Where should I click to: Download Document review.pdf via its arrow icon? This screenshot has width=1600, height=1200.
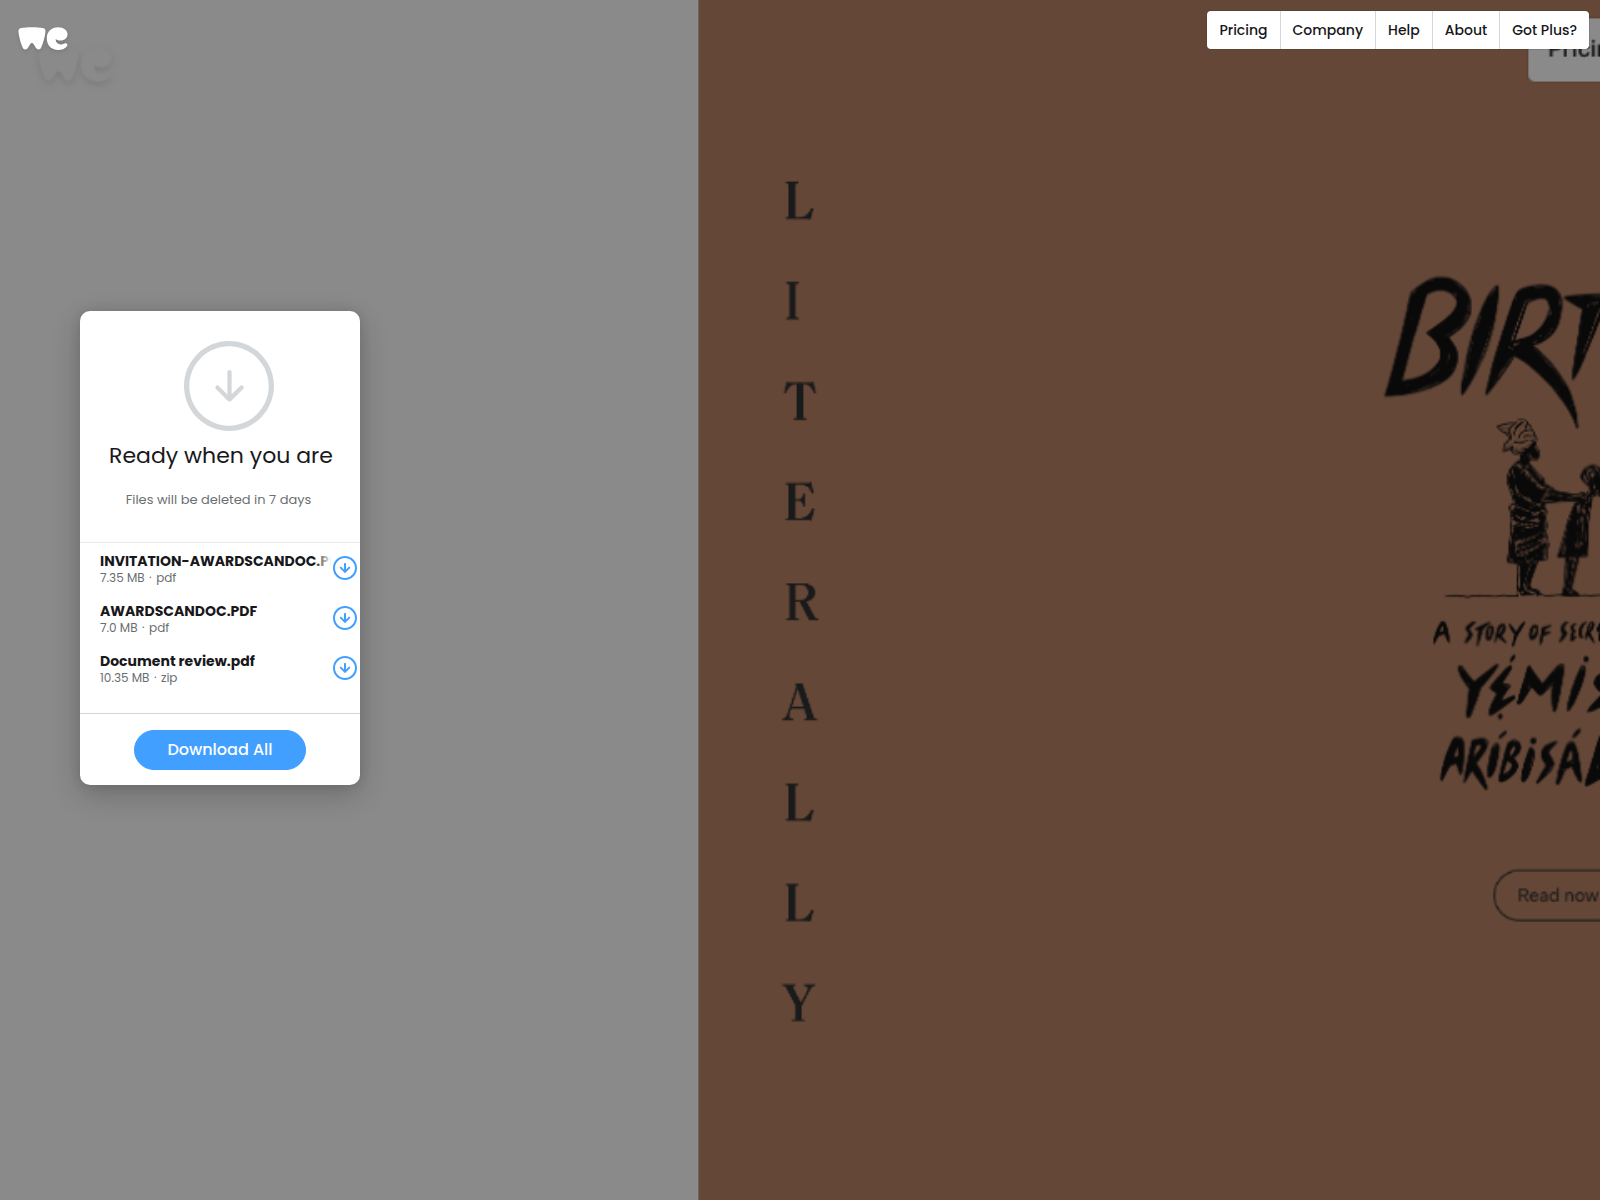click(345, 668)
